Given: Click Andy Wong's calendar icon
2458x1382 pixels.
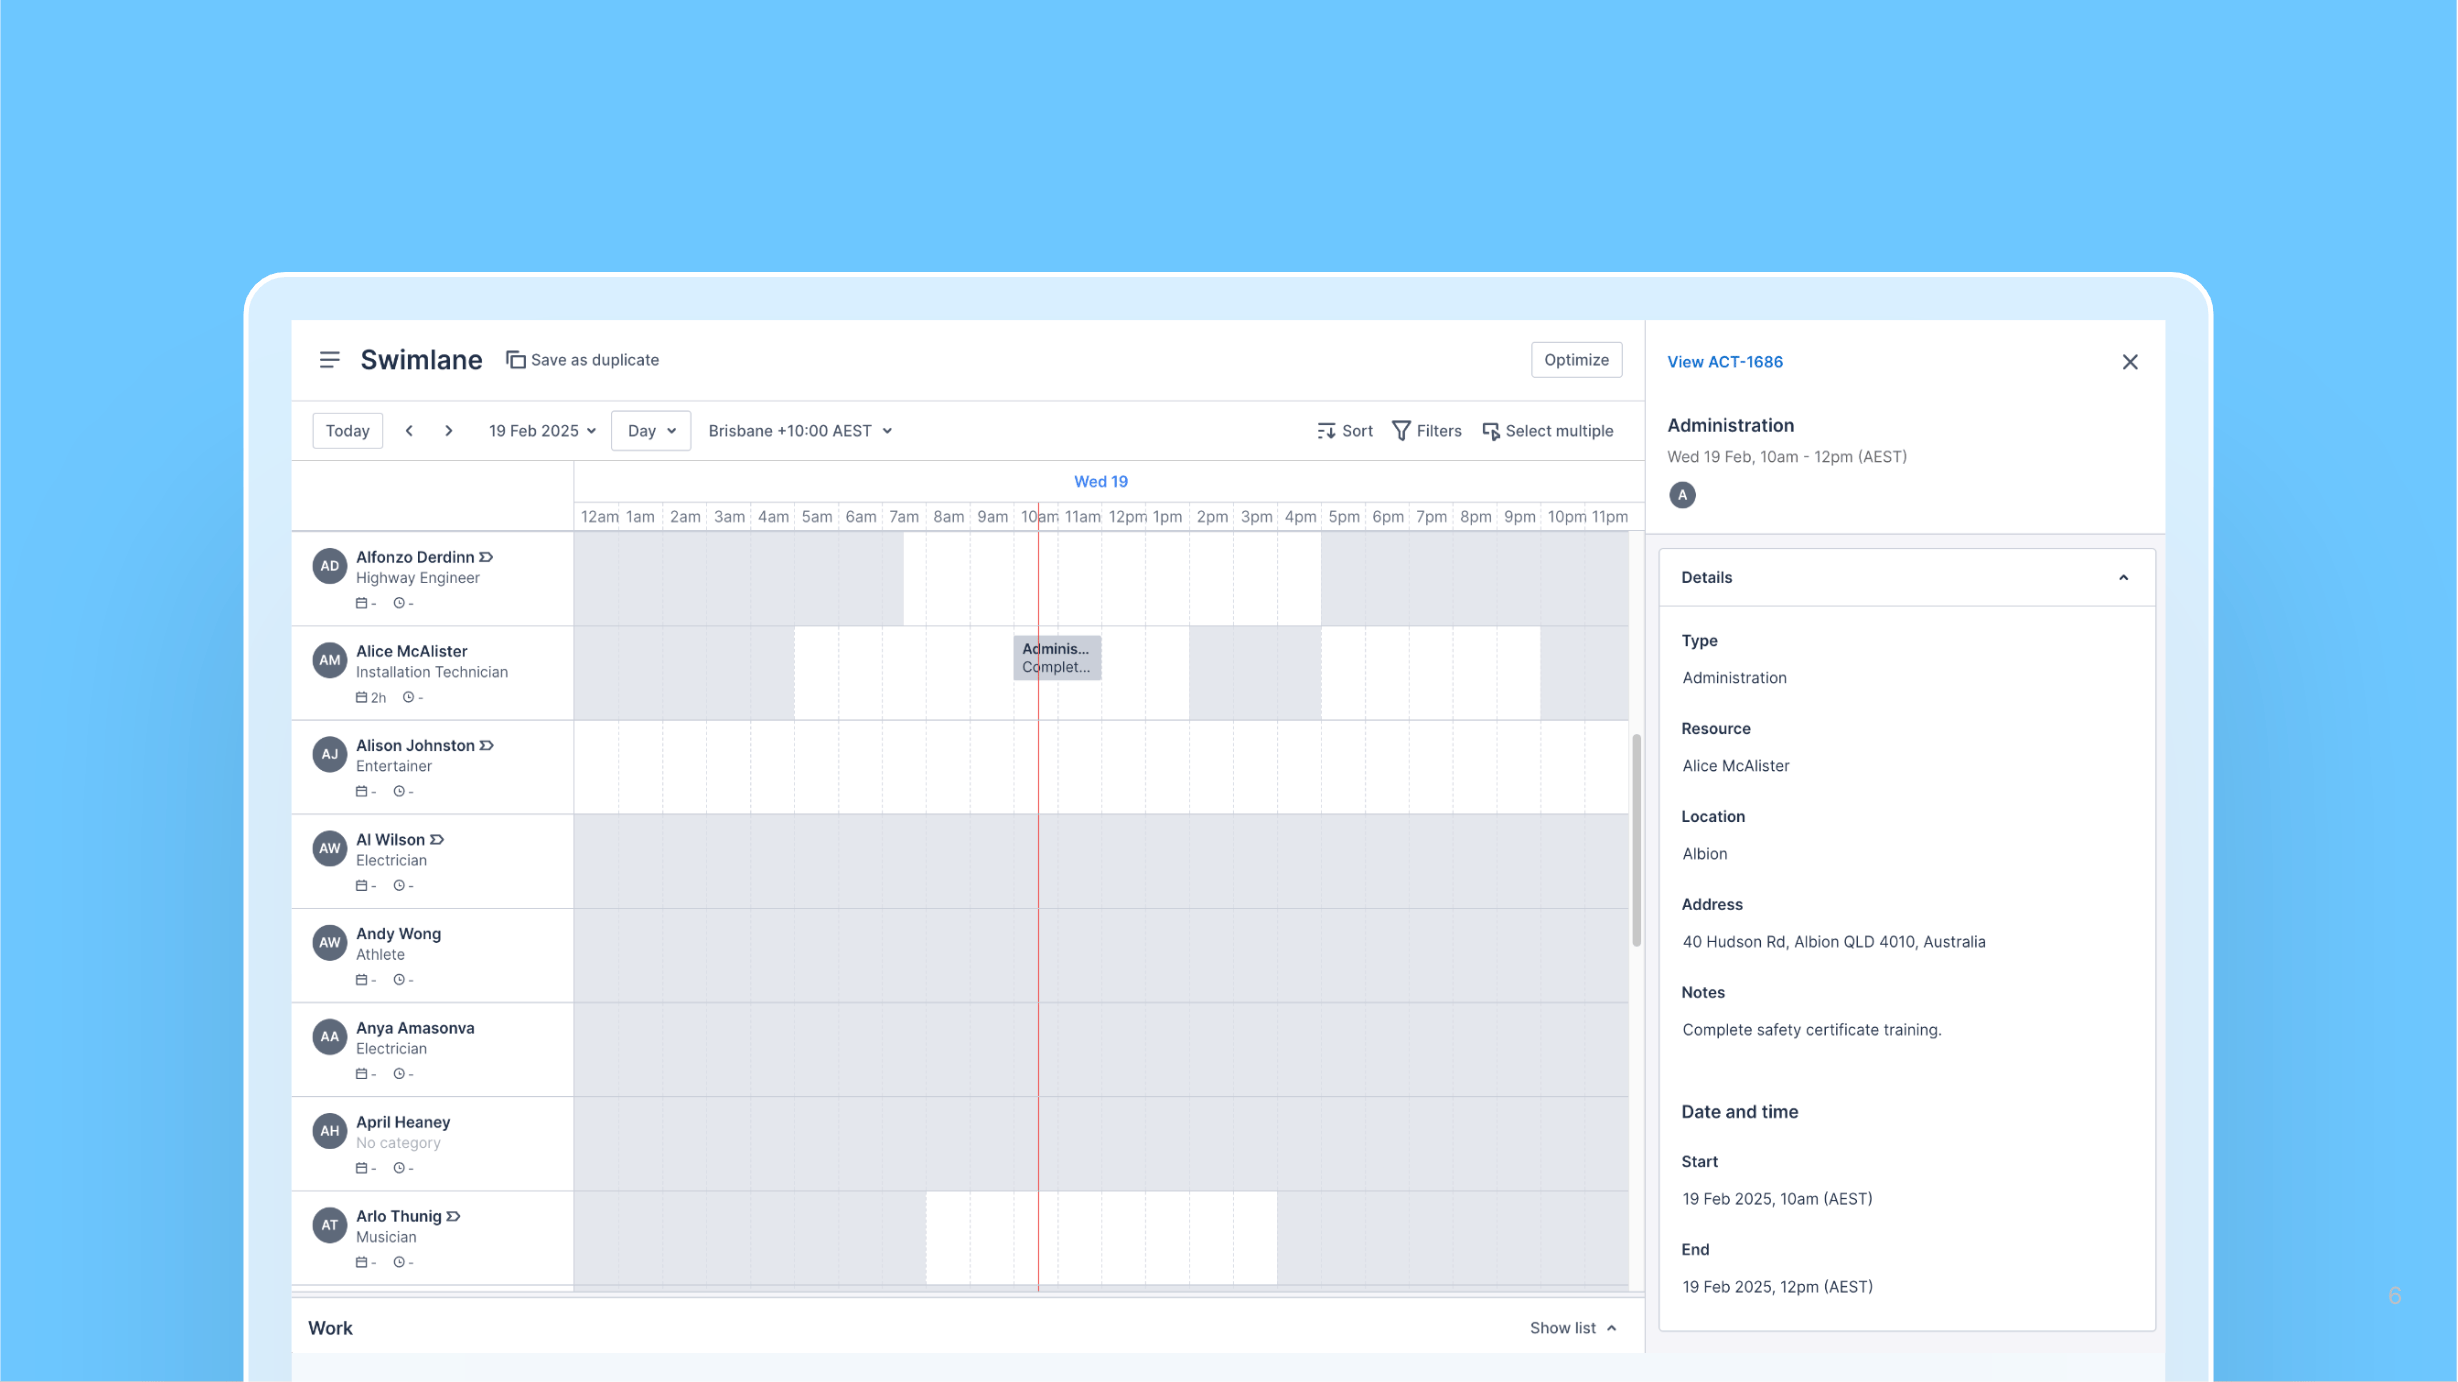Looking at the screenshot, I should 361,980.
